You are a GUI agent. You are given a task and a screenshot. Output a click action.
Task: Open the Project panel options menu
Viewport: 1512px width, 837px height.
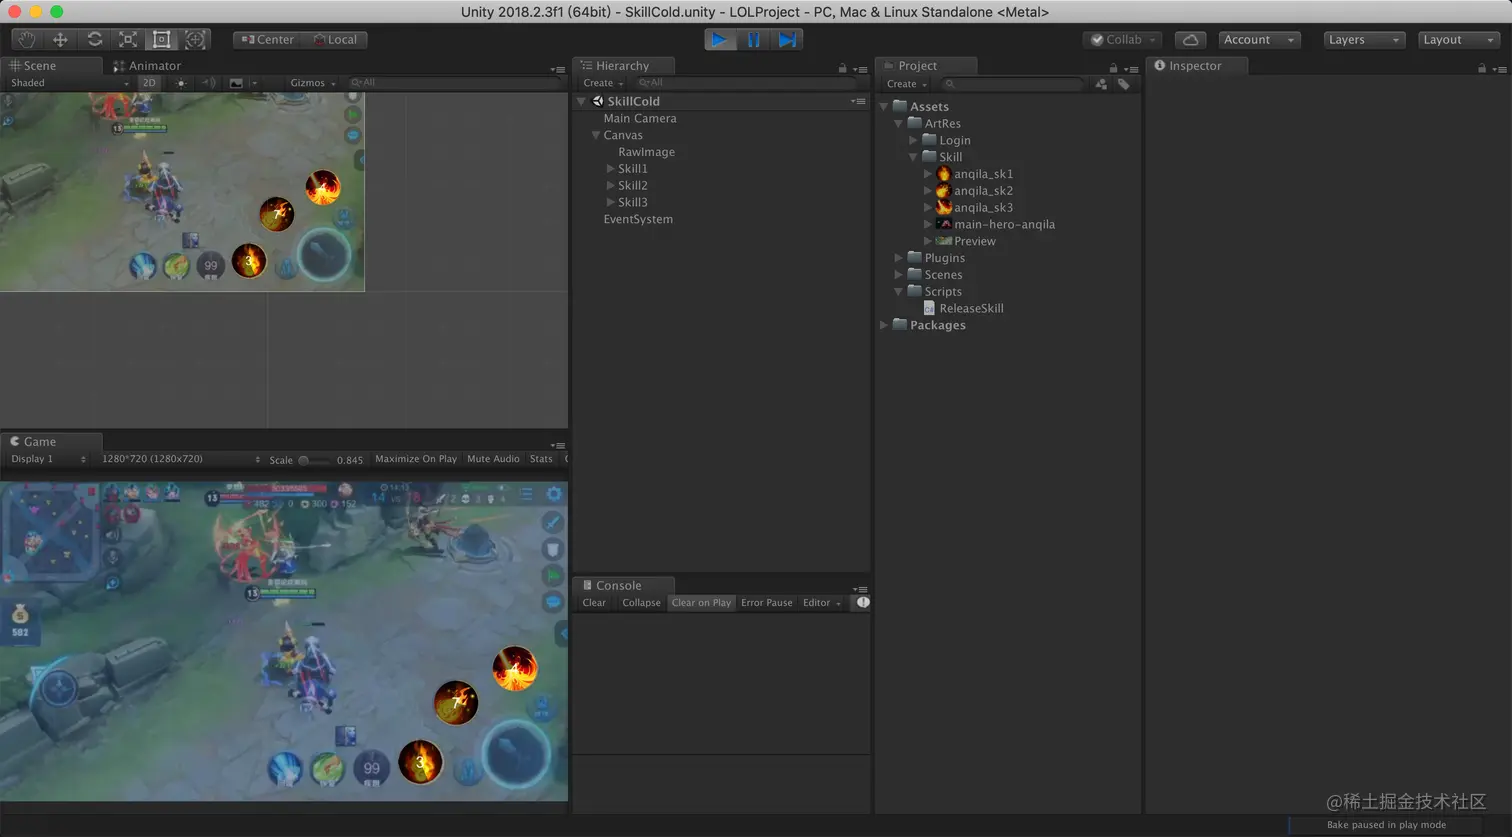pos(1131,69)
